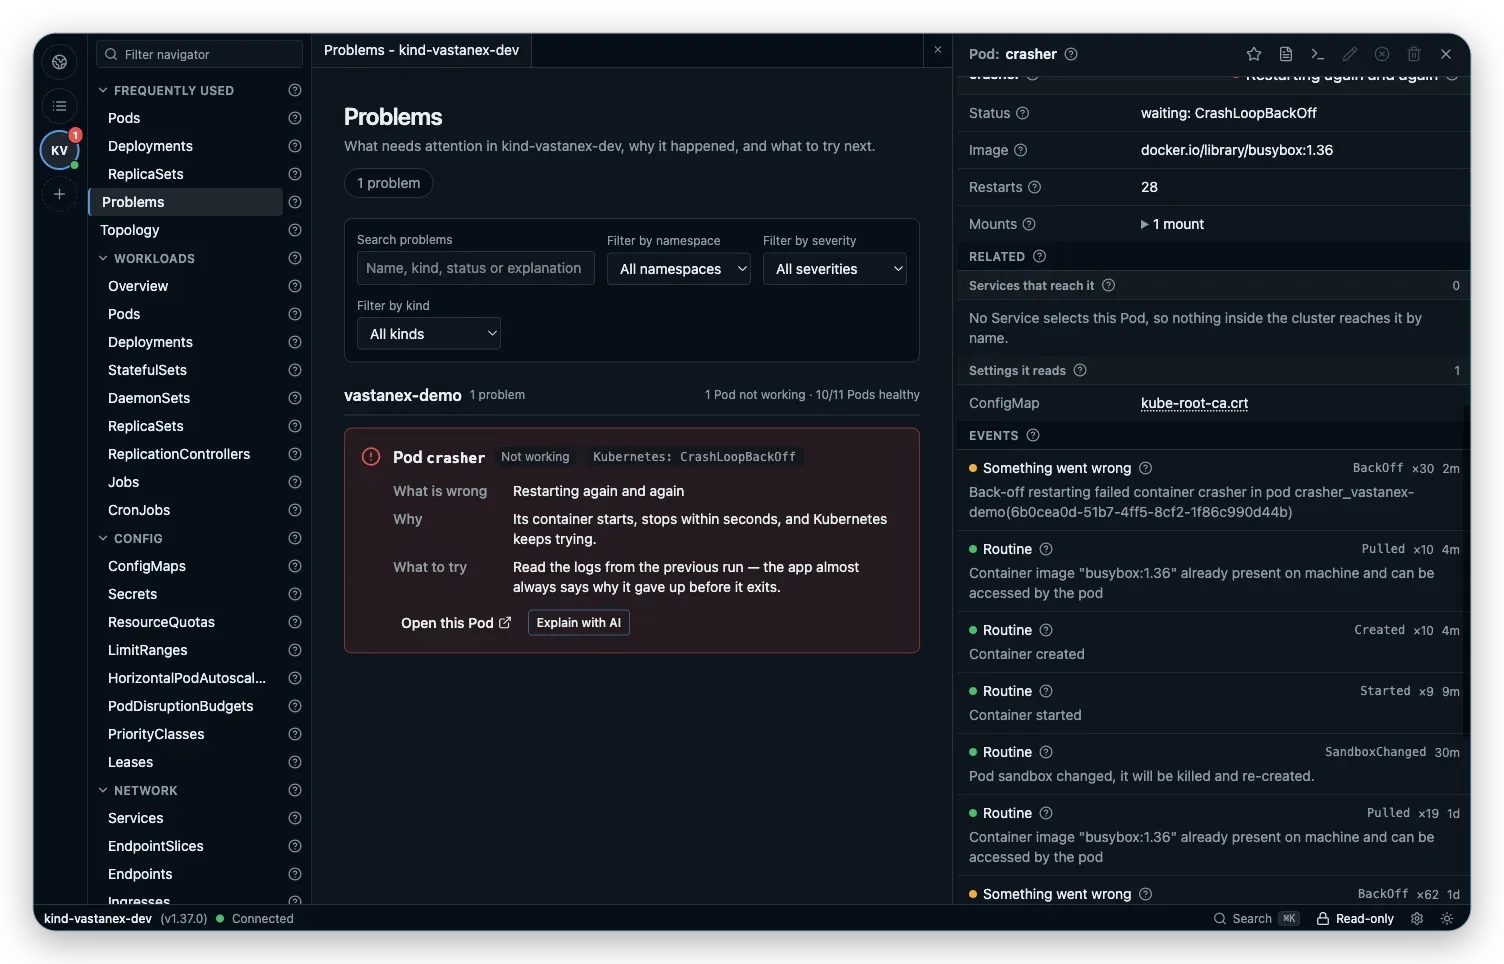
Task: Click help icon next to Problems nav item
Action: pyautogui.click(x=294, y=202)
